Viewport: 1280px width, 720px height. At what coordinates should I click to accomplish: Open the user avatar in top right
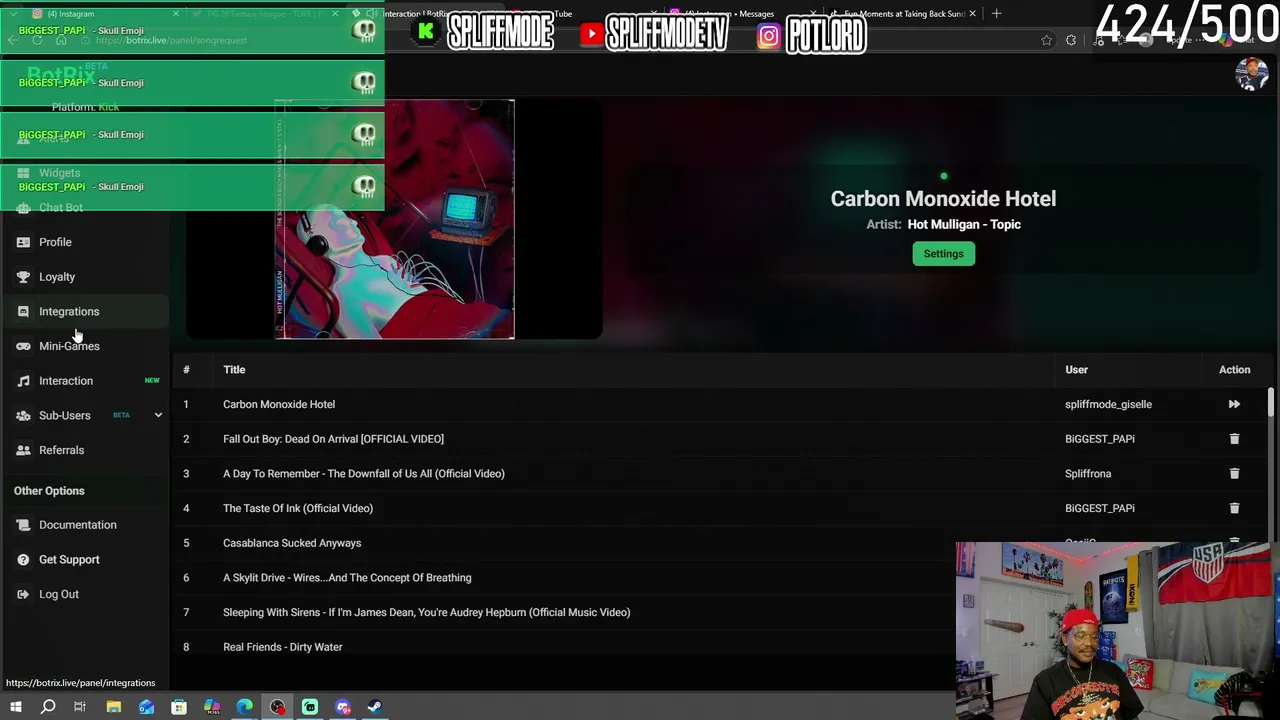pos(1251,75)
